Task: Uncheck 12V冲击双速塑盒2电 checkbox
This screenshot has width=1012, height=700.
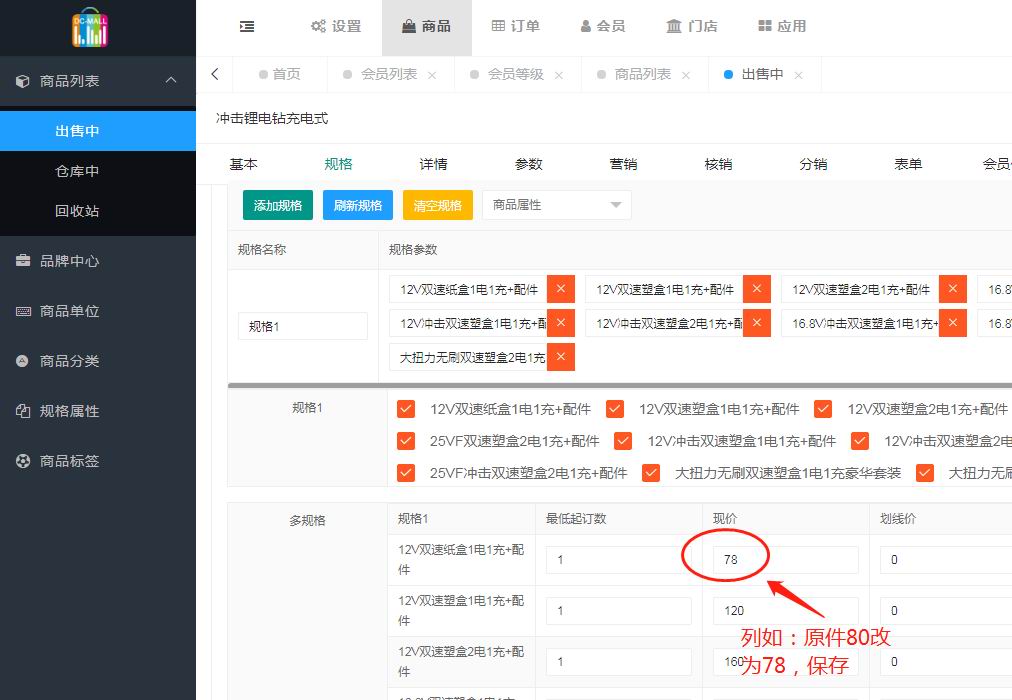Action: 860,441
